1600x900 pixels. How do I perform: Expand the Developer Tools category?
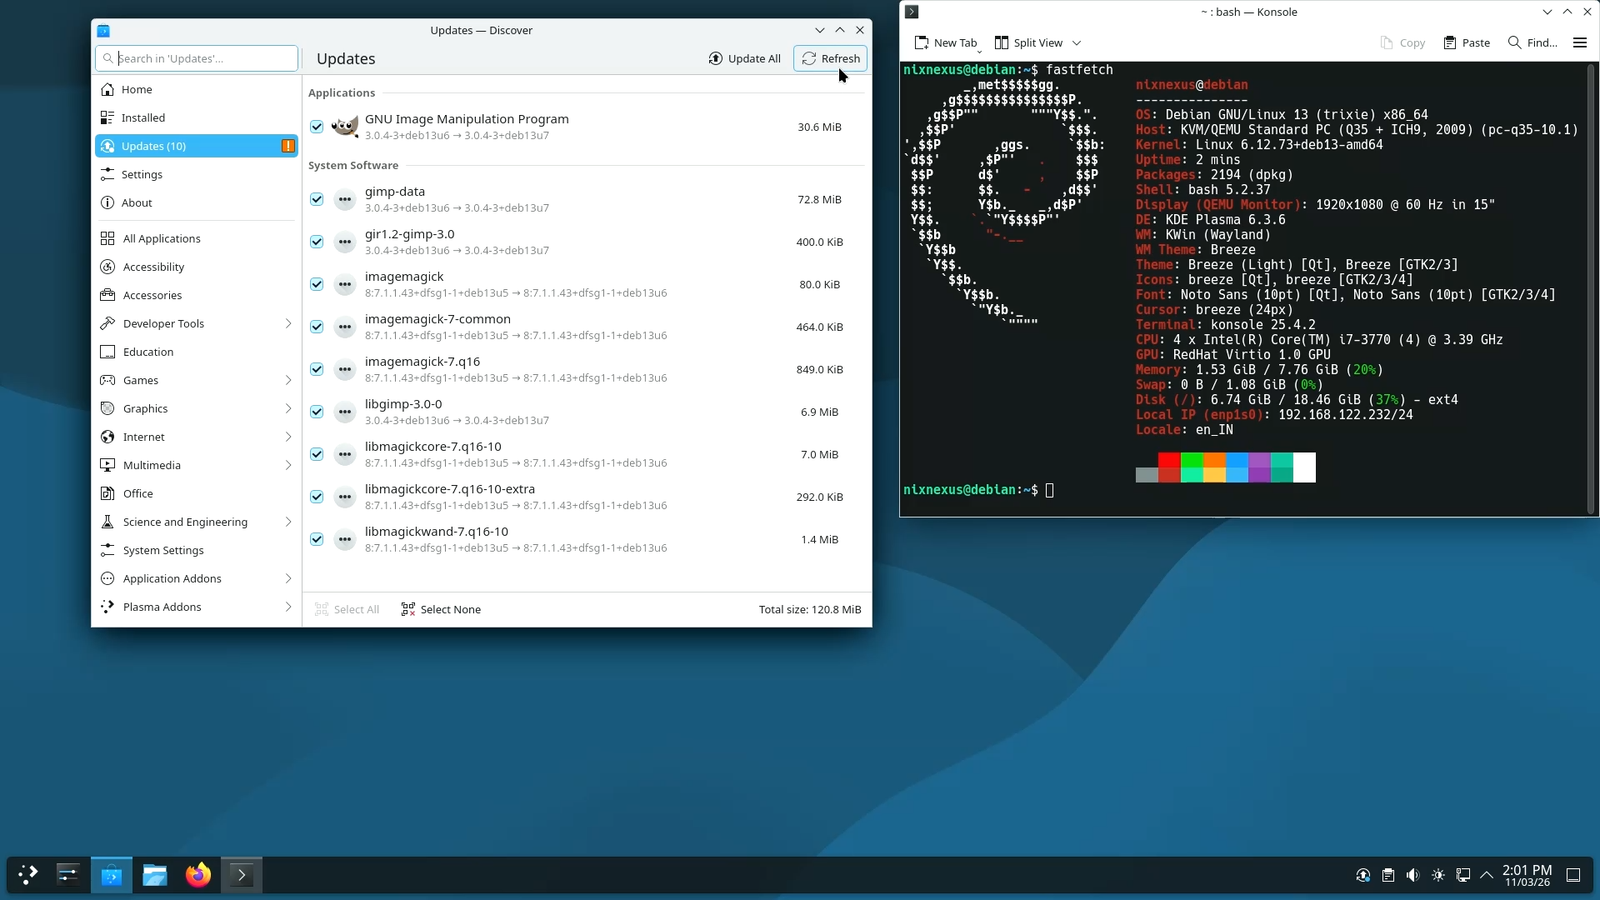288,323
